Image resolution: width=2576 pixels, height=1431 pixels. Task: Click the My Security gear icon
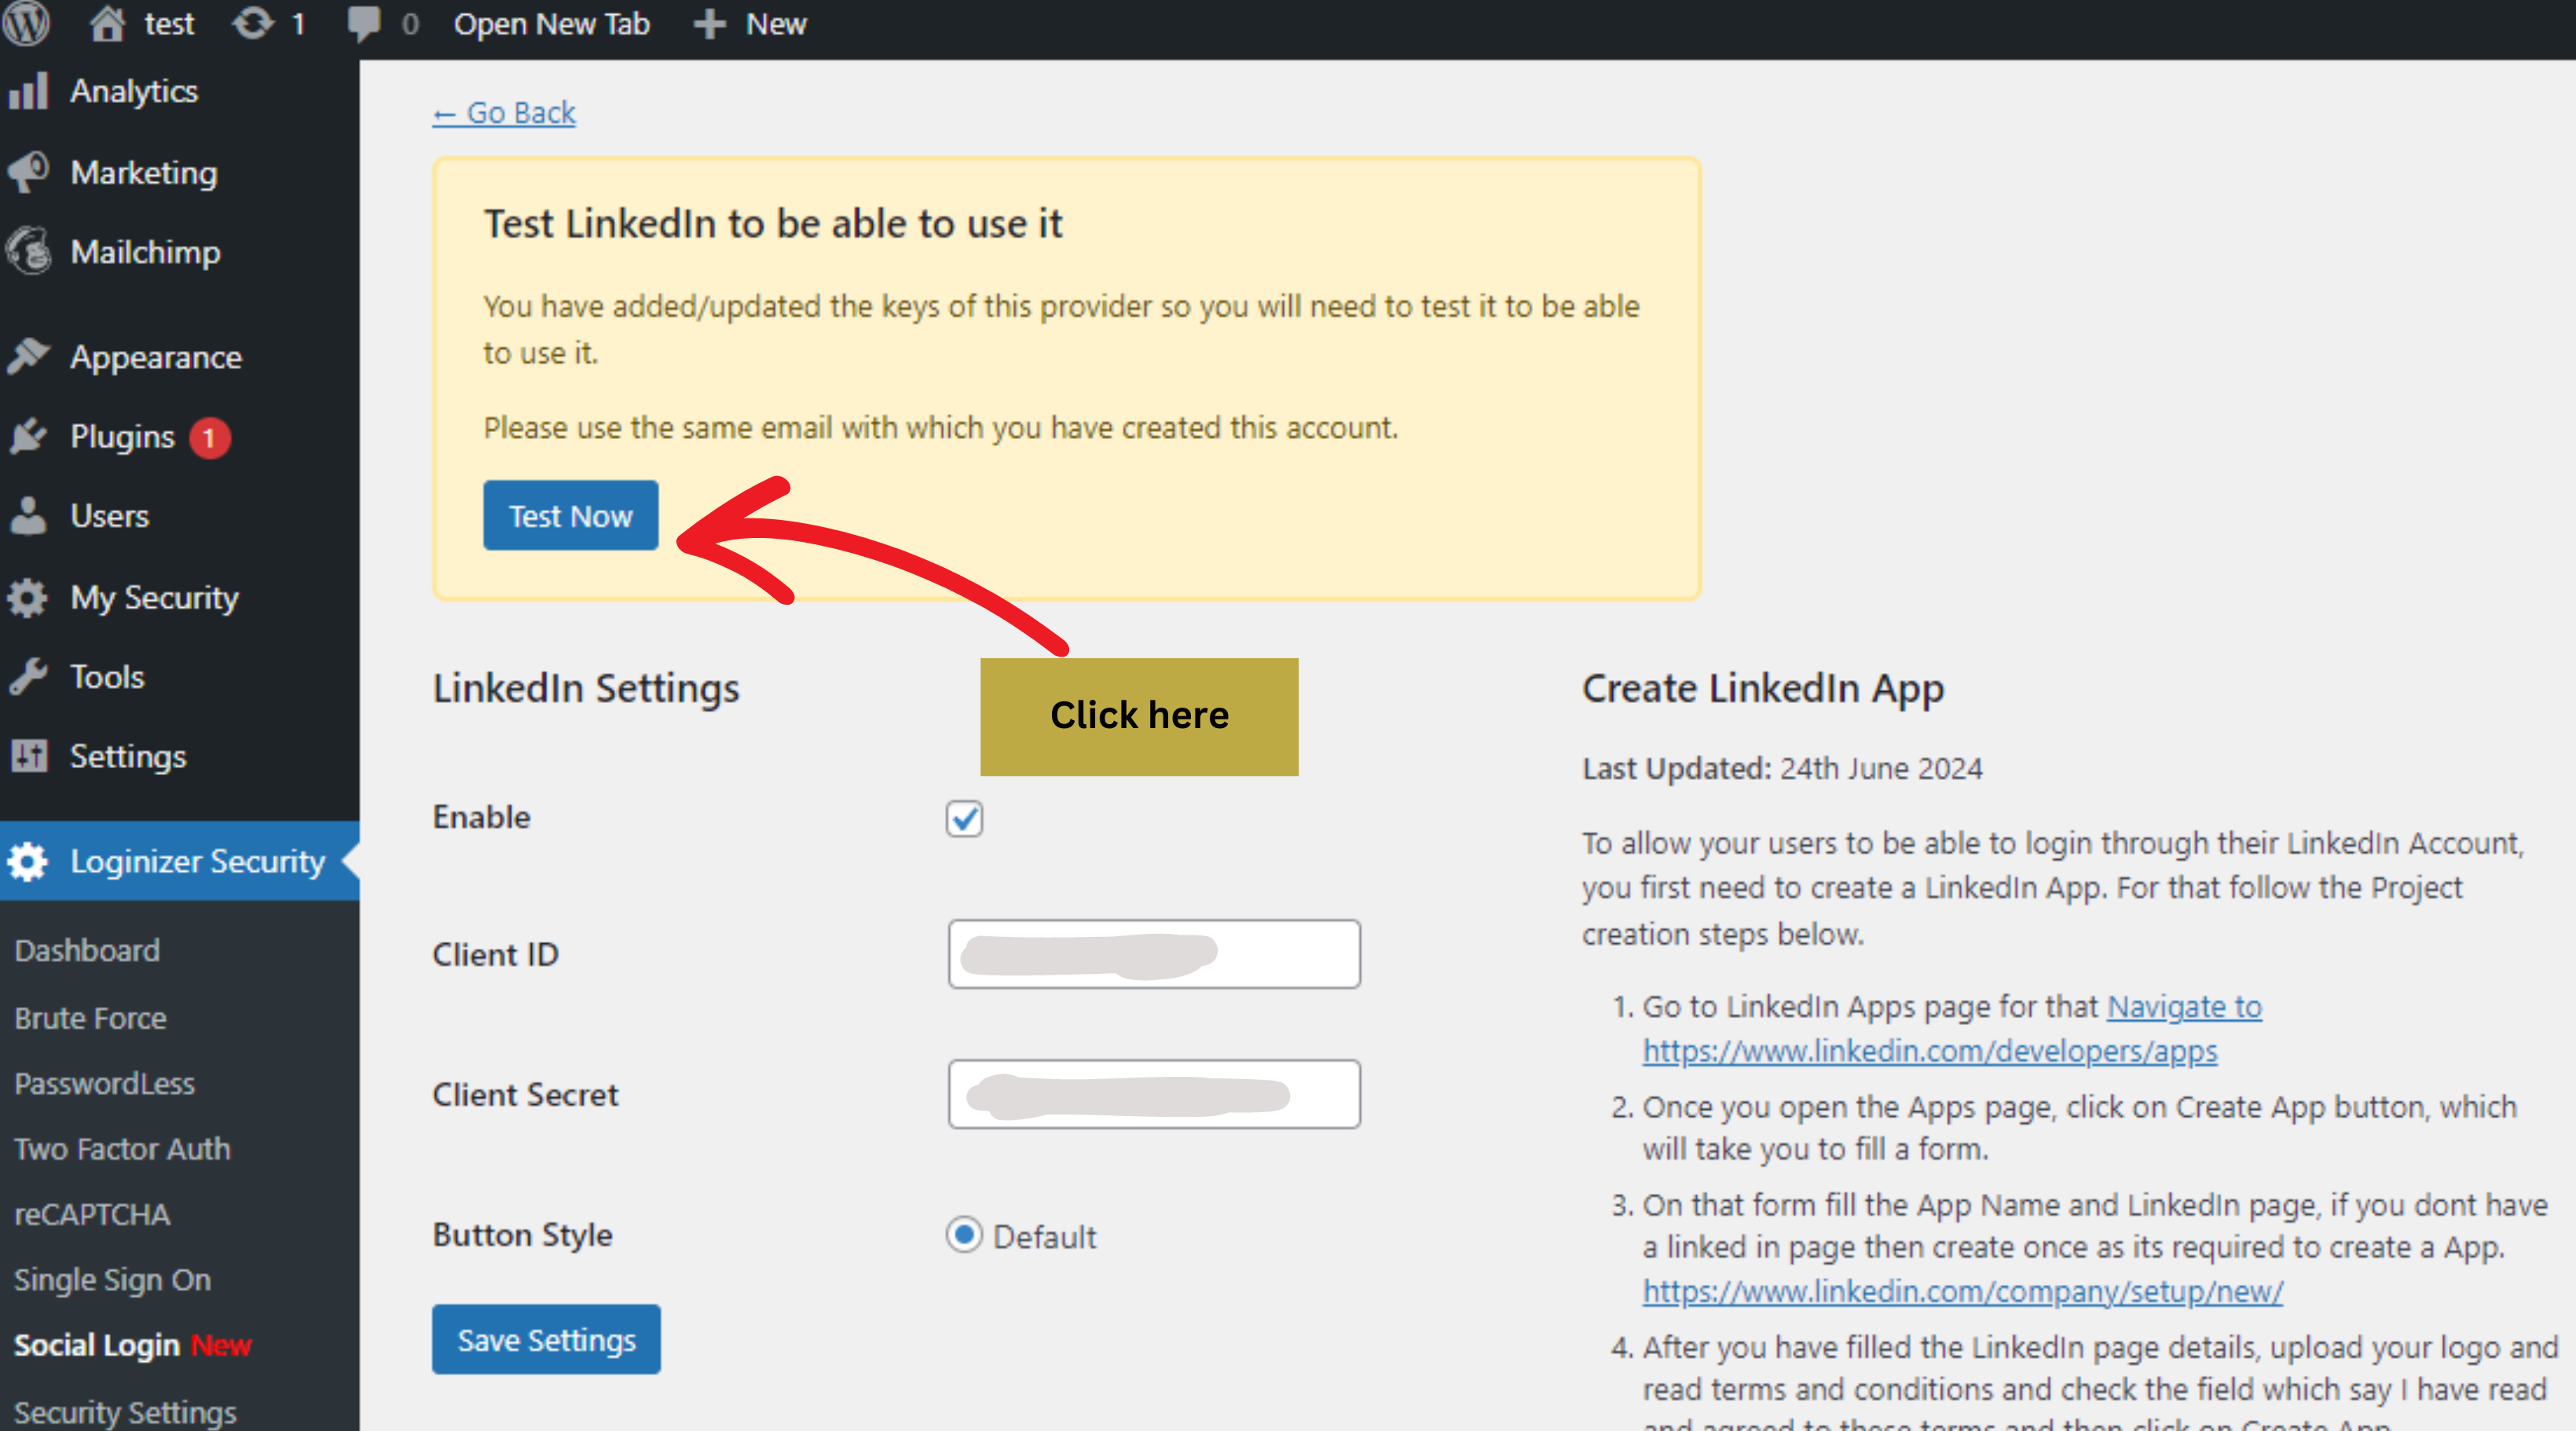point(28,597)
